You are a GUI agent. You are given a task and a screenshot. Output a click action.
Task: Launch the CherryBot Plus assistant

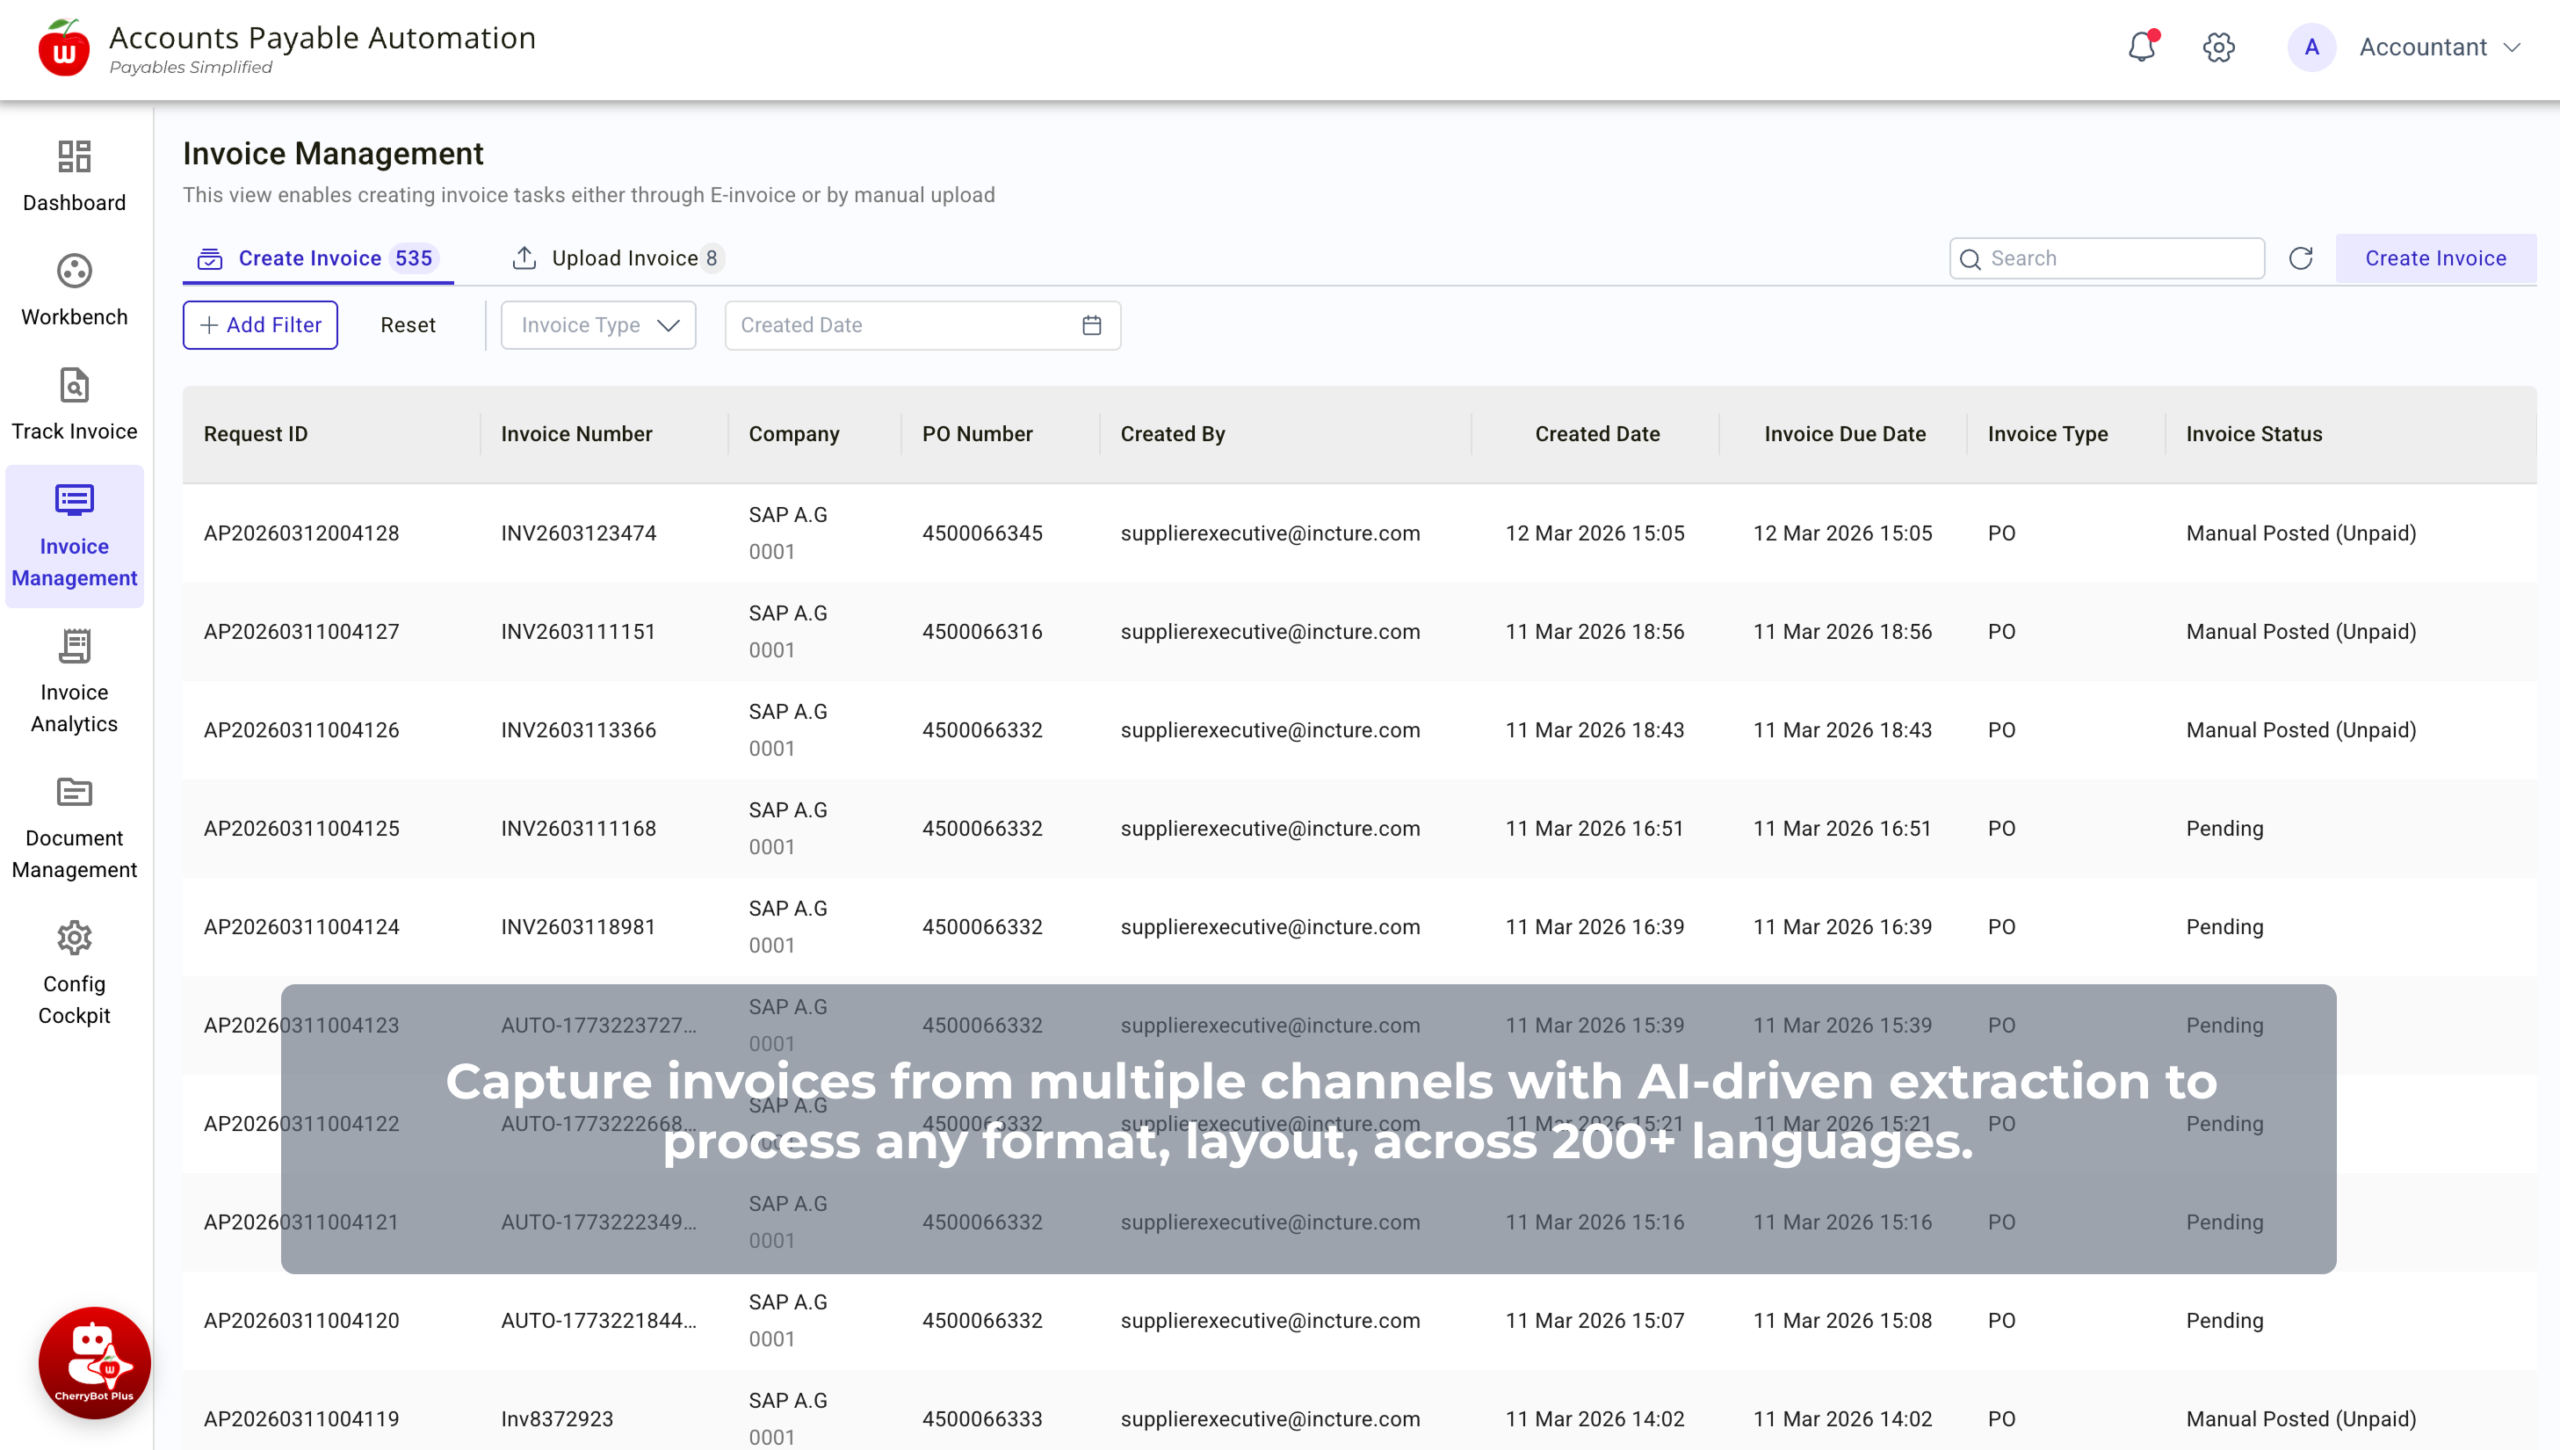(94, 1362)
